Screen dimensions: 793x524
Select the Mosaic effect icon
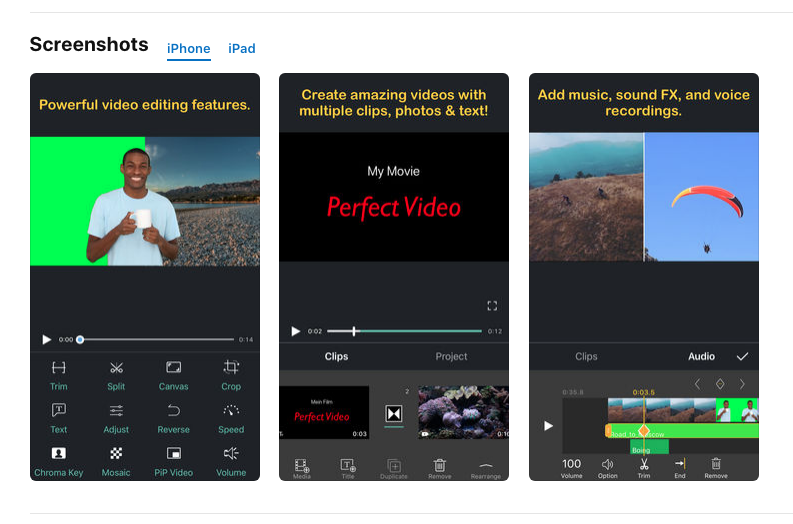(x=116, y=453)
